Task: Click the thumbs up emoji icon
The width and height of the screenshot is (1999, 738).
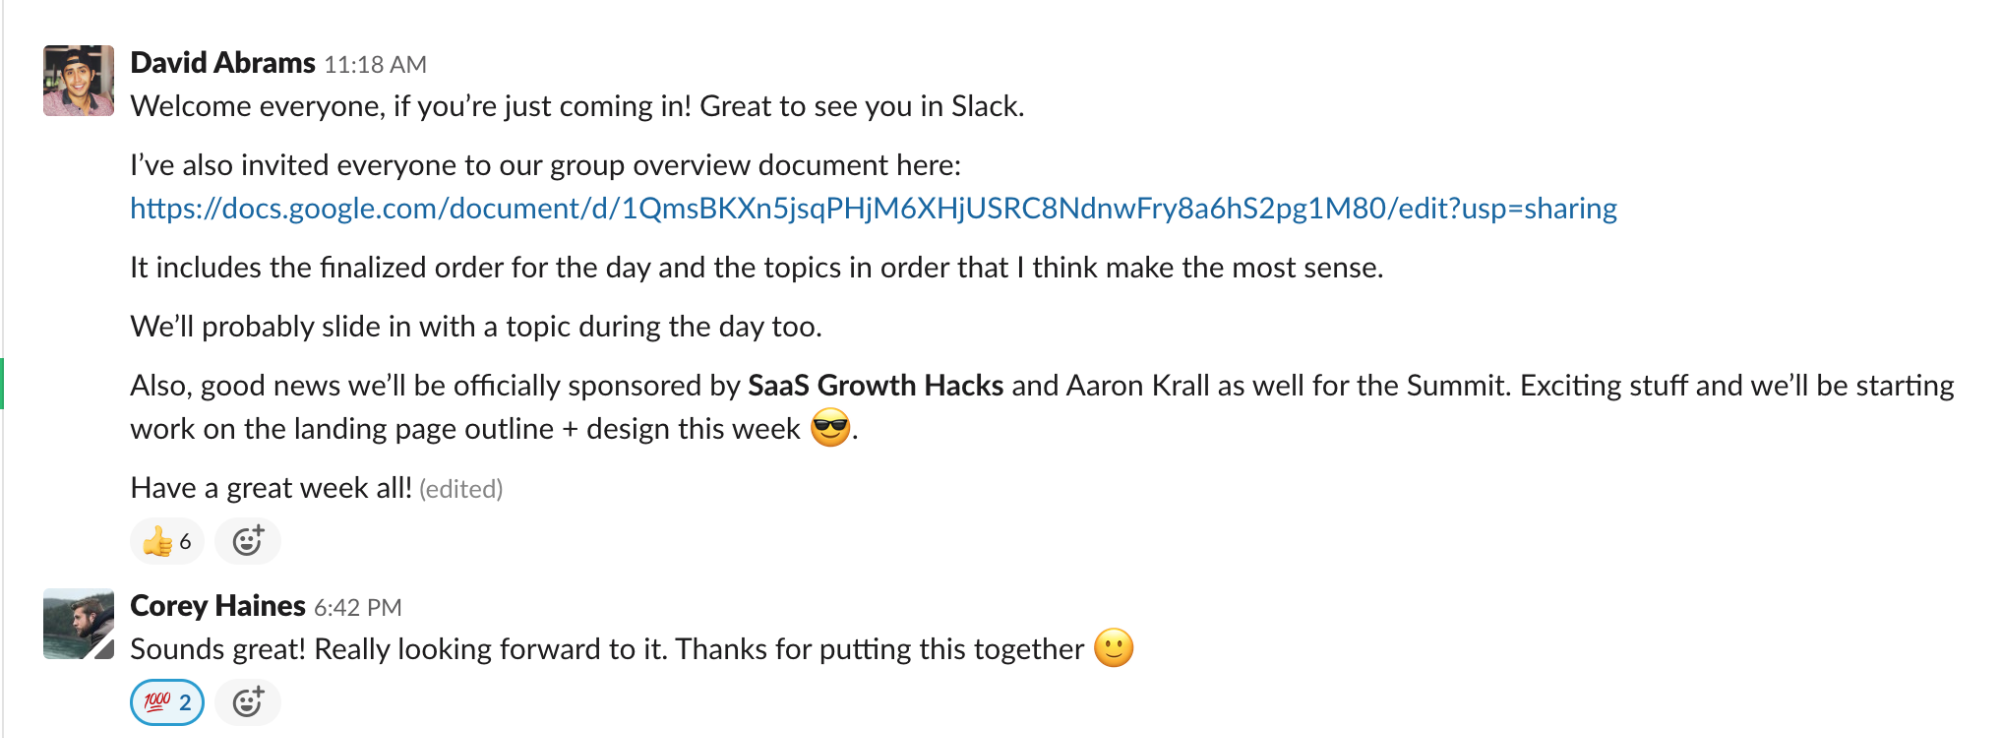Action: pyautogui.click(x=157, y=542)
